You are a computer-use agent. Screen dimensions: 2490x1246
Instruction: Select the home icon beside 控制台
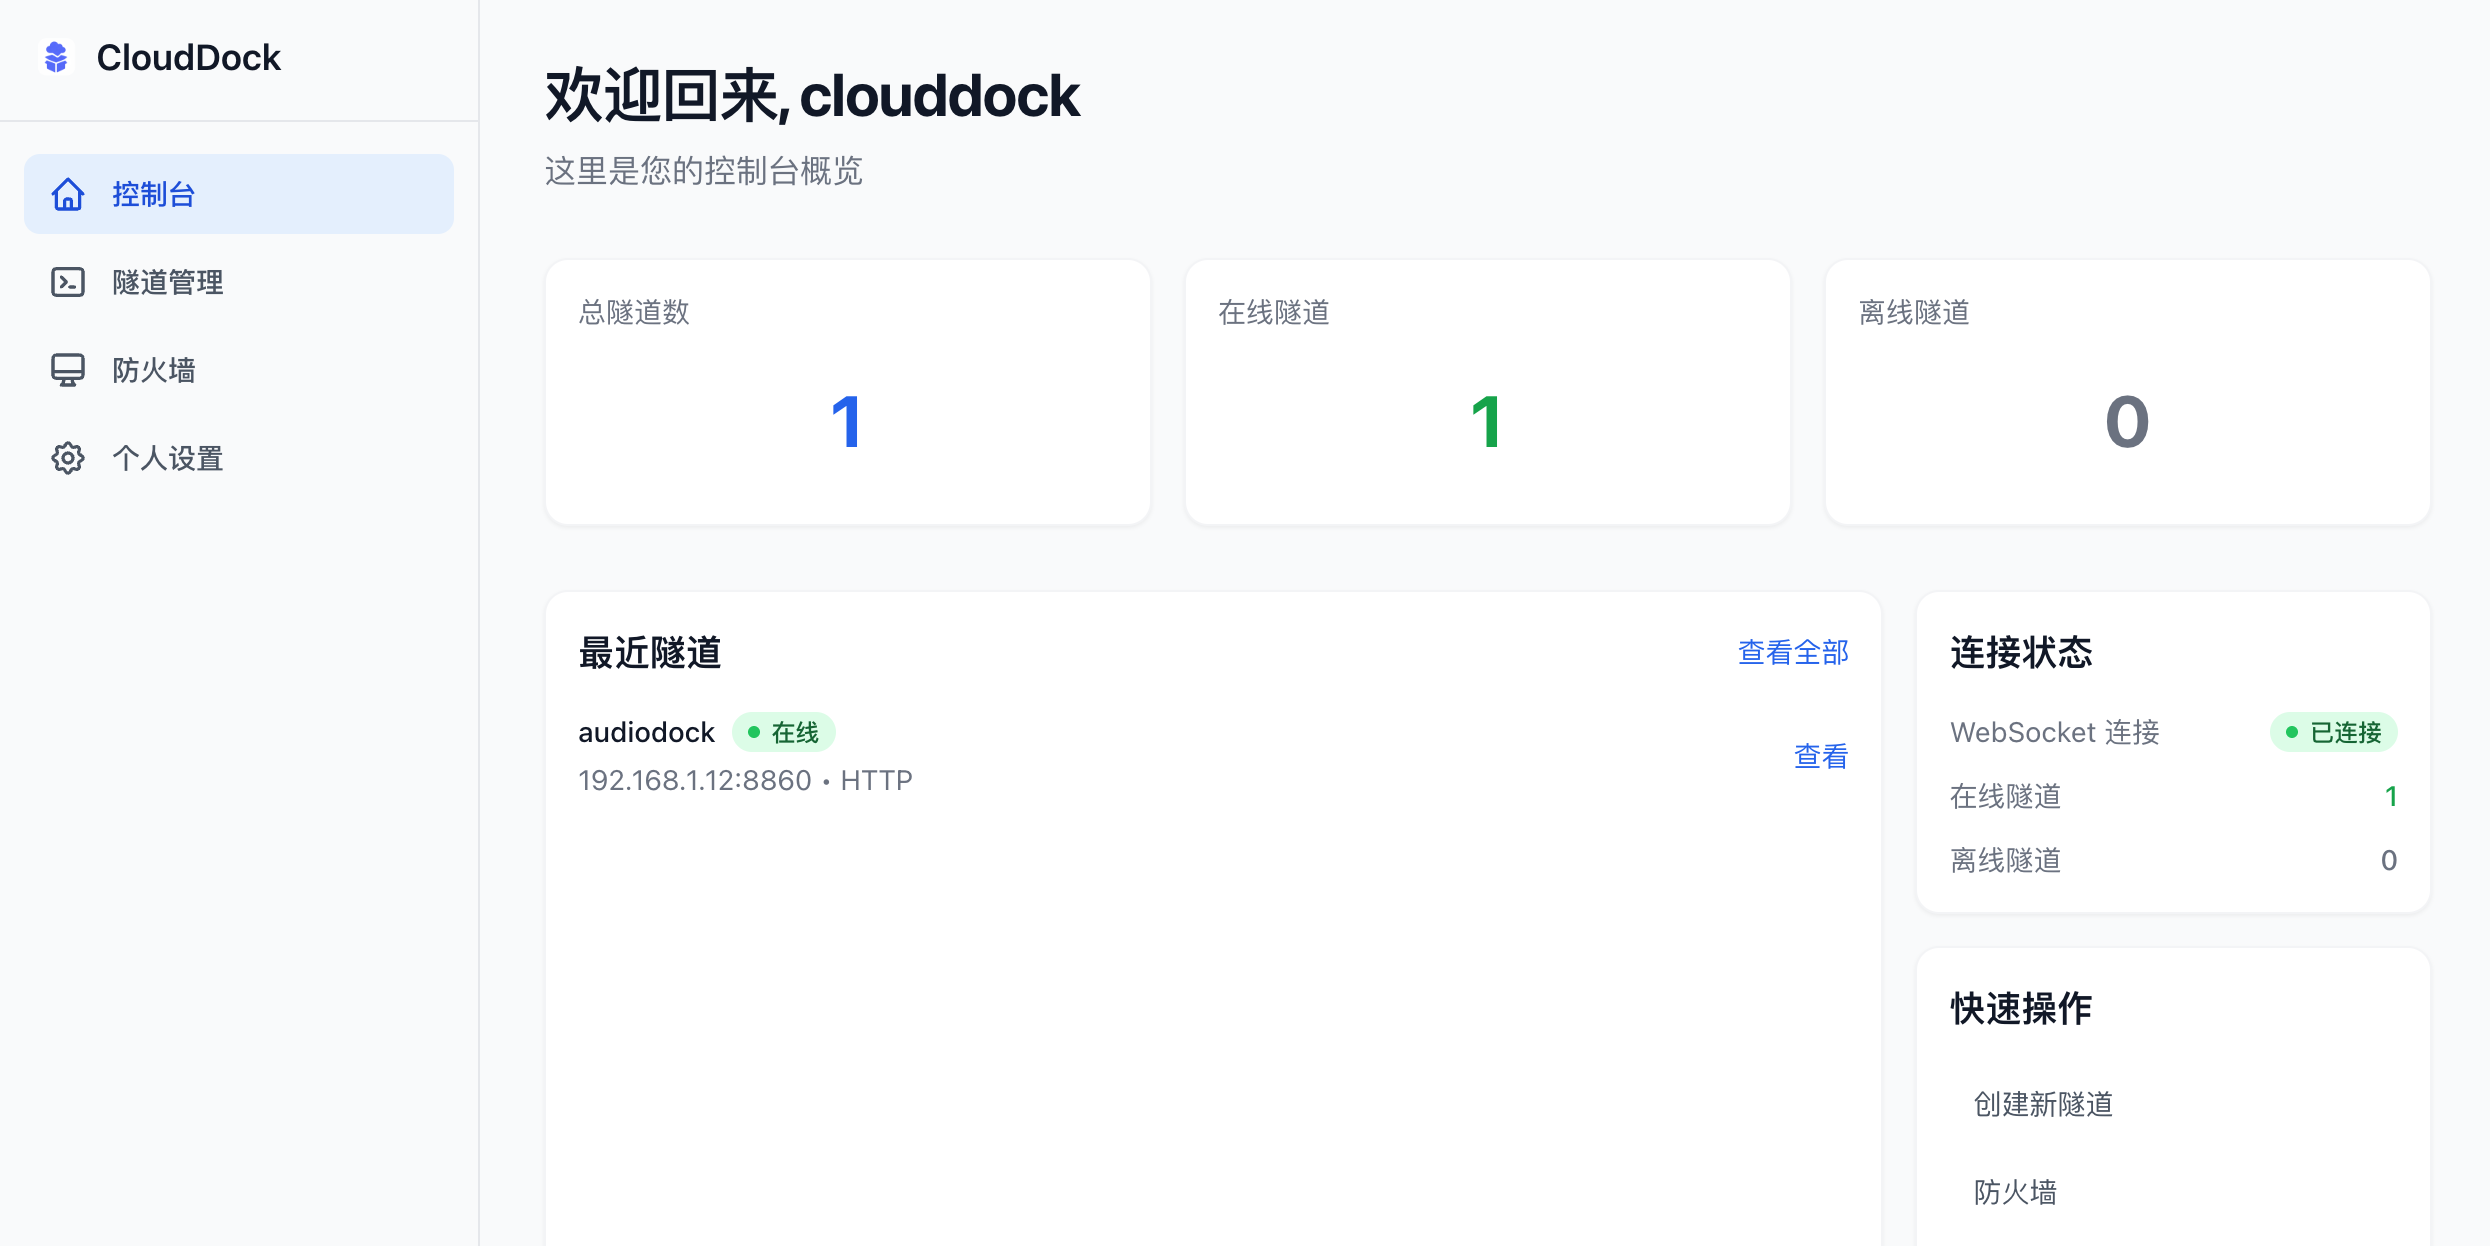click(x=67, y=194)
